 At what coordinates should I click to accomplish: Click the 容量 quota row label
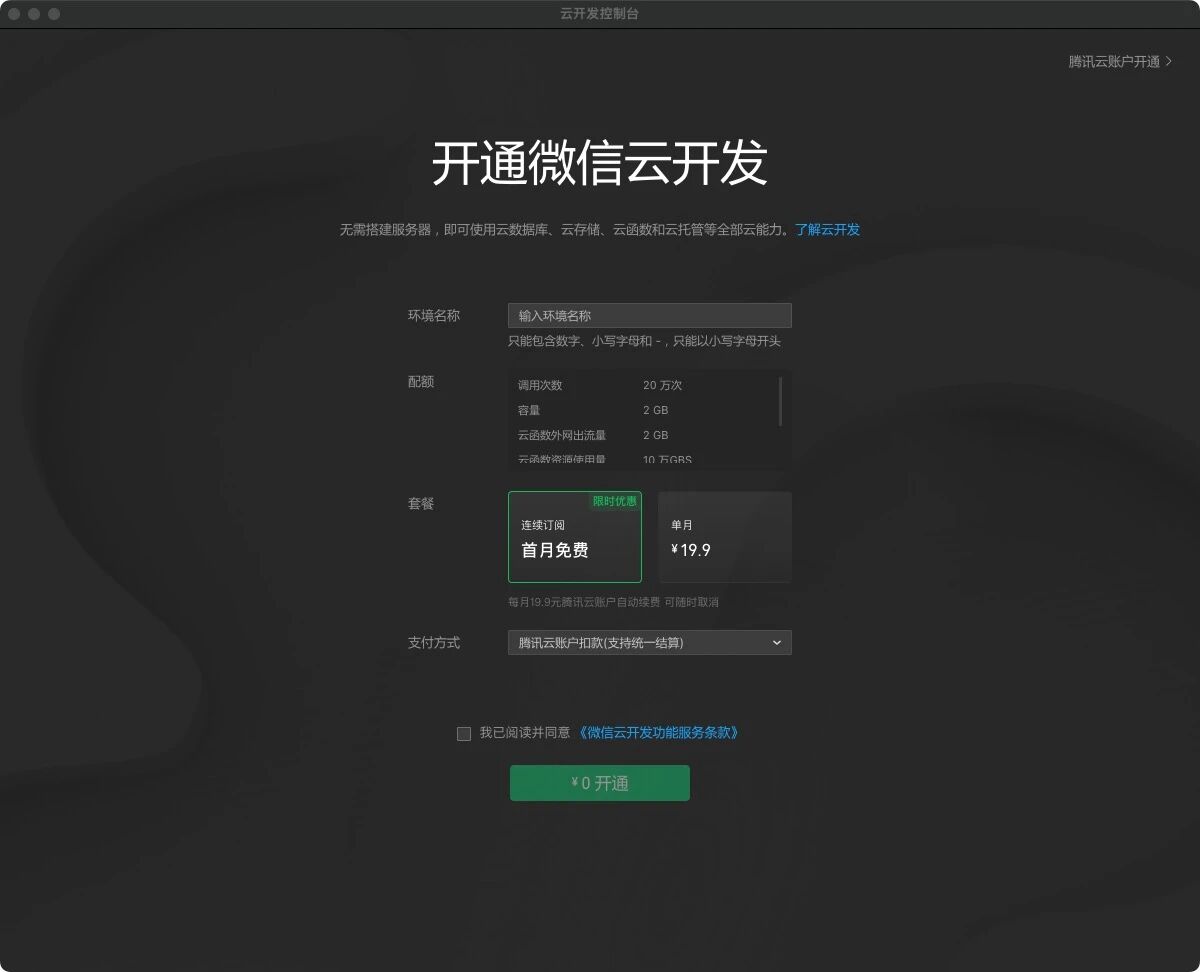(x=529, y=411)
